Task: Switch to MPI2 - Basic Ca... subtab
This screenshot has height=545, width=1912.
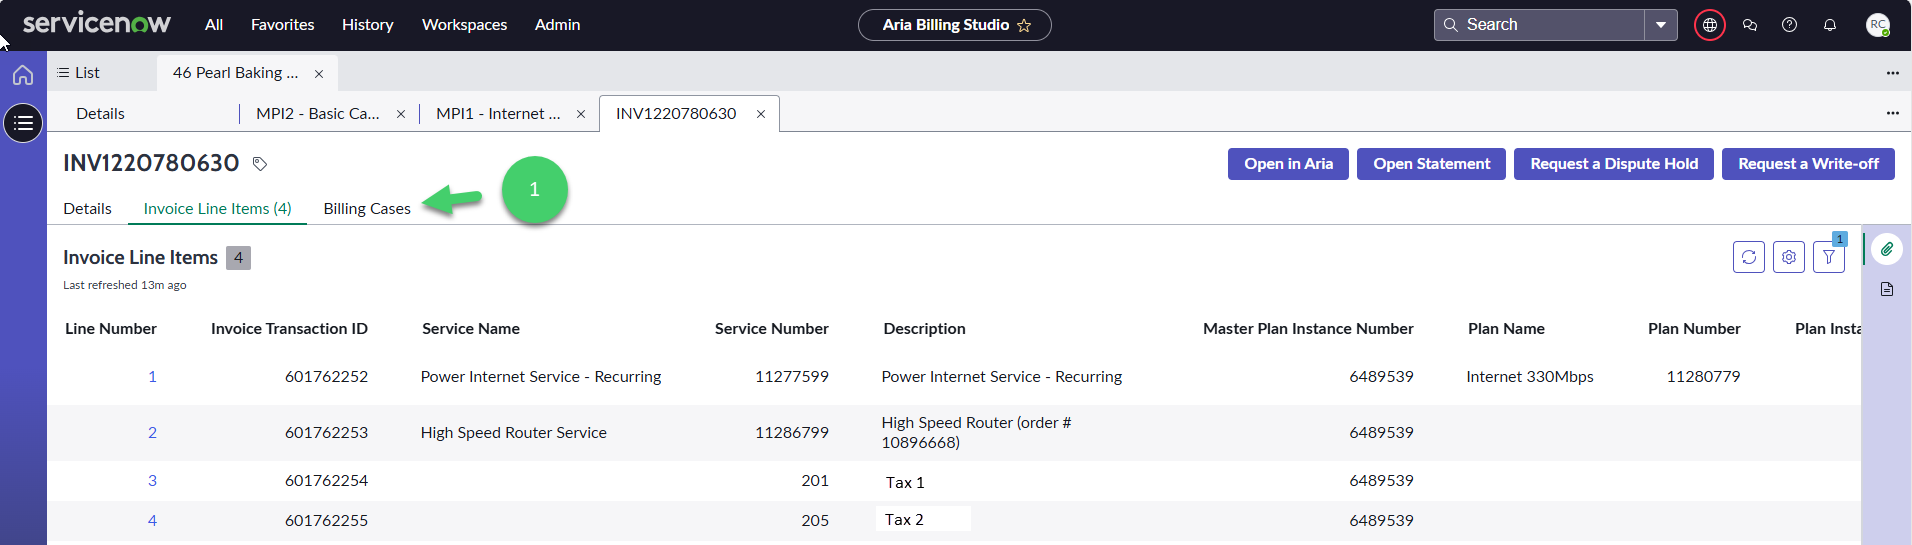Action: click(x=318, y=114)
